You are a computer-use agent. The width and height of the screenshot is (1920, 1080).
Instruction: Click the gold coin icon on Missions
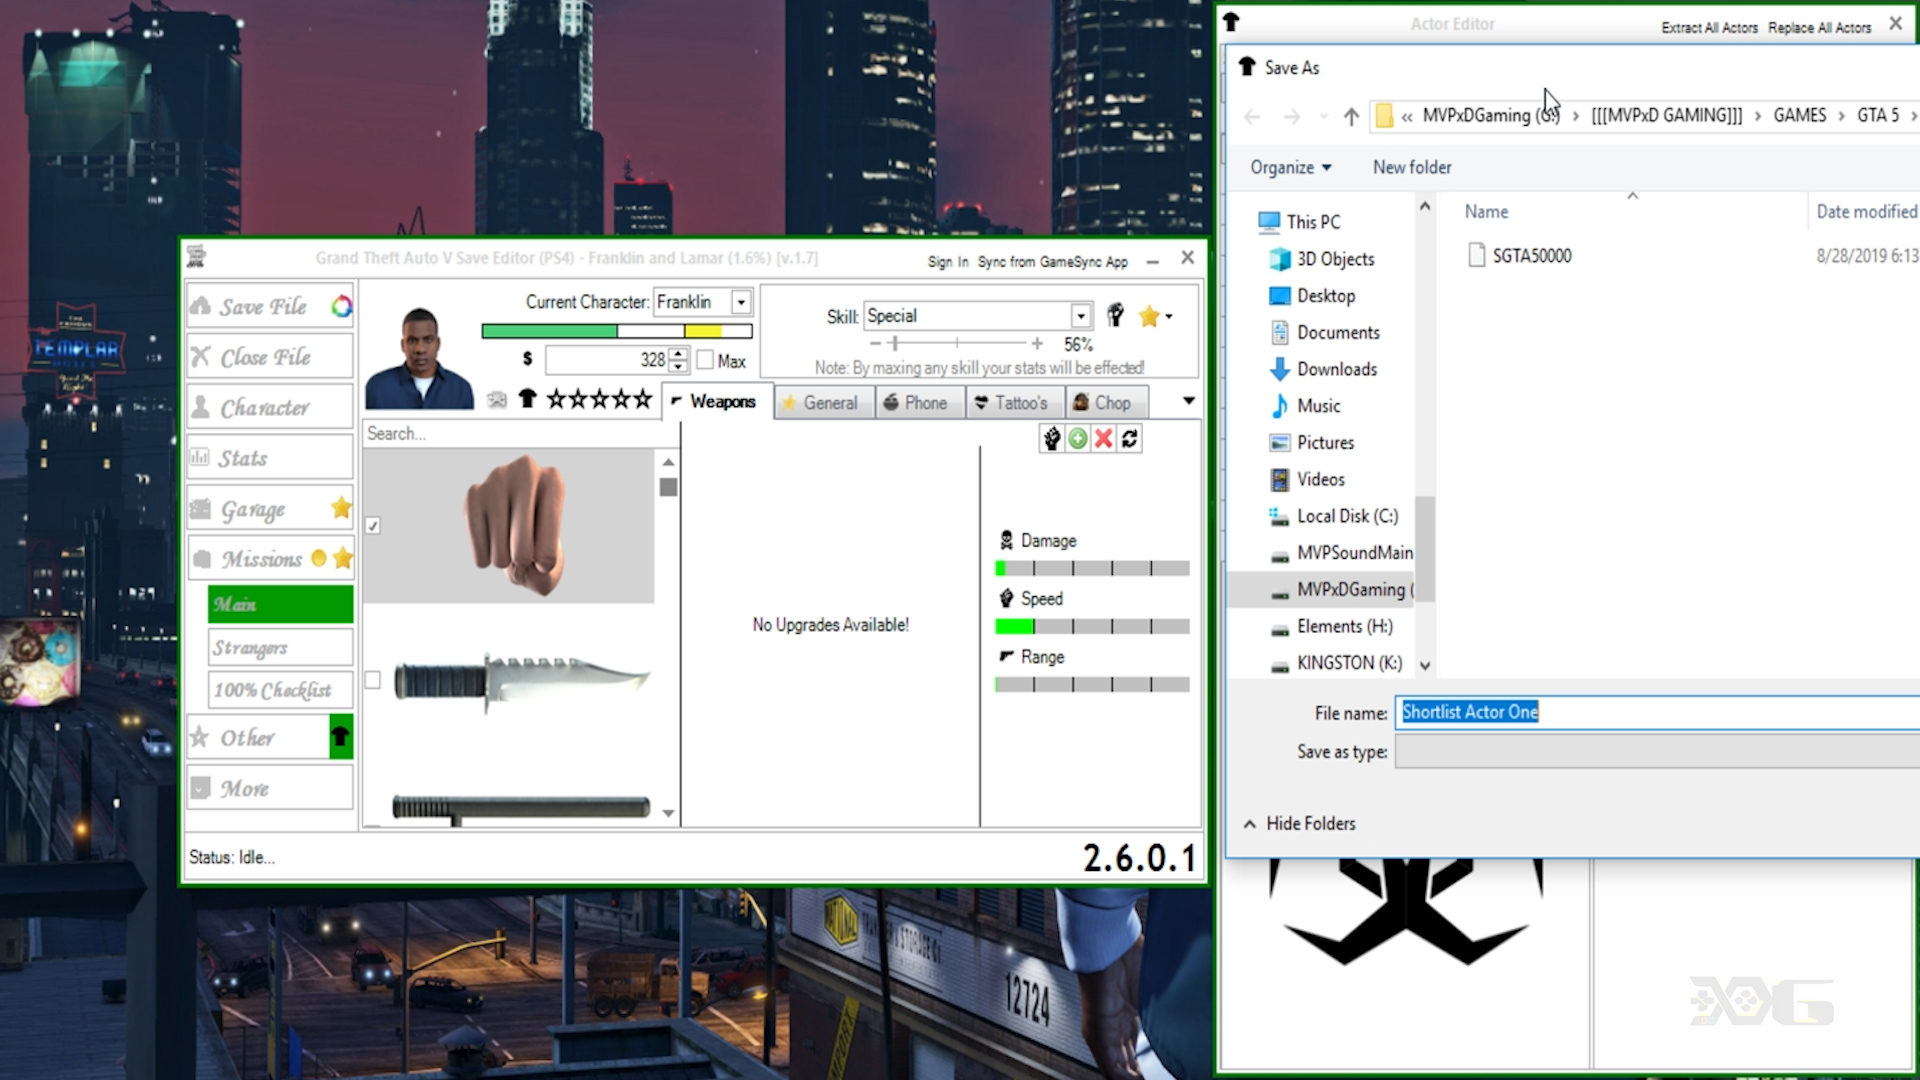319,558
